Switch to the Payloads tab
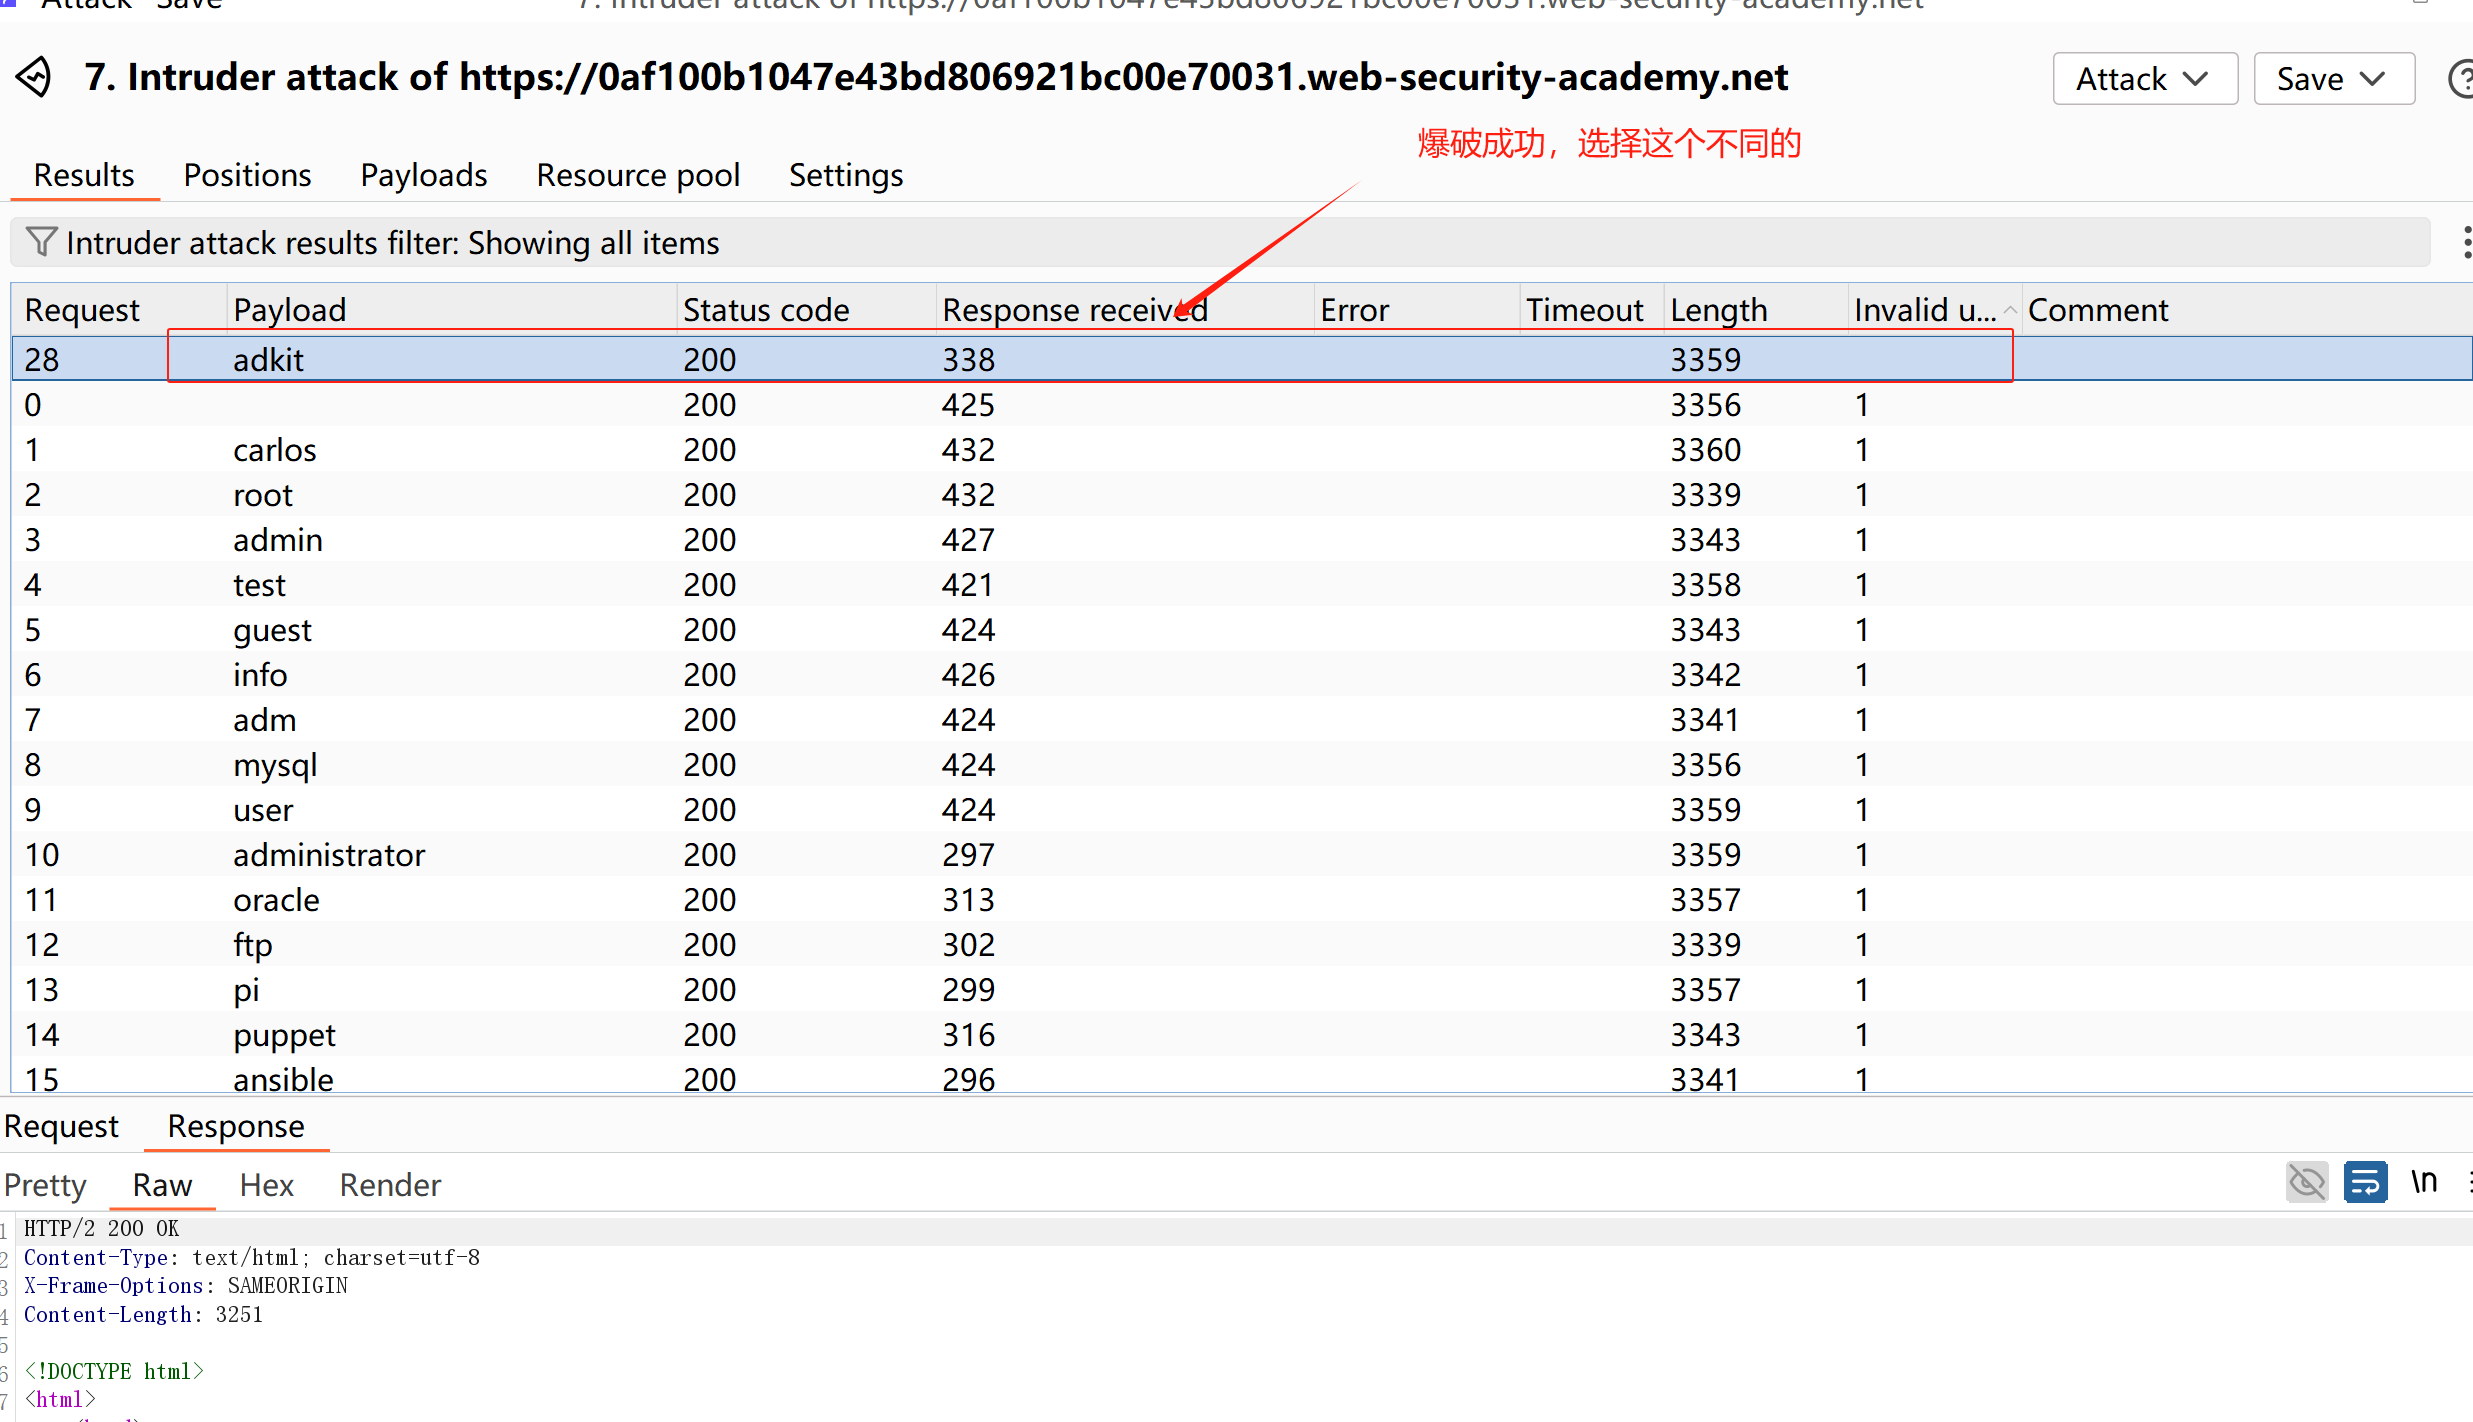Screen dimensions: 2473x1422 [x=423, y=175]
